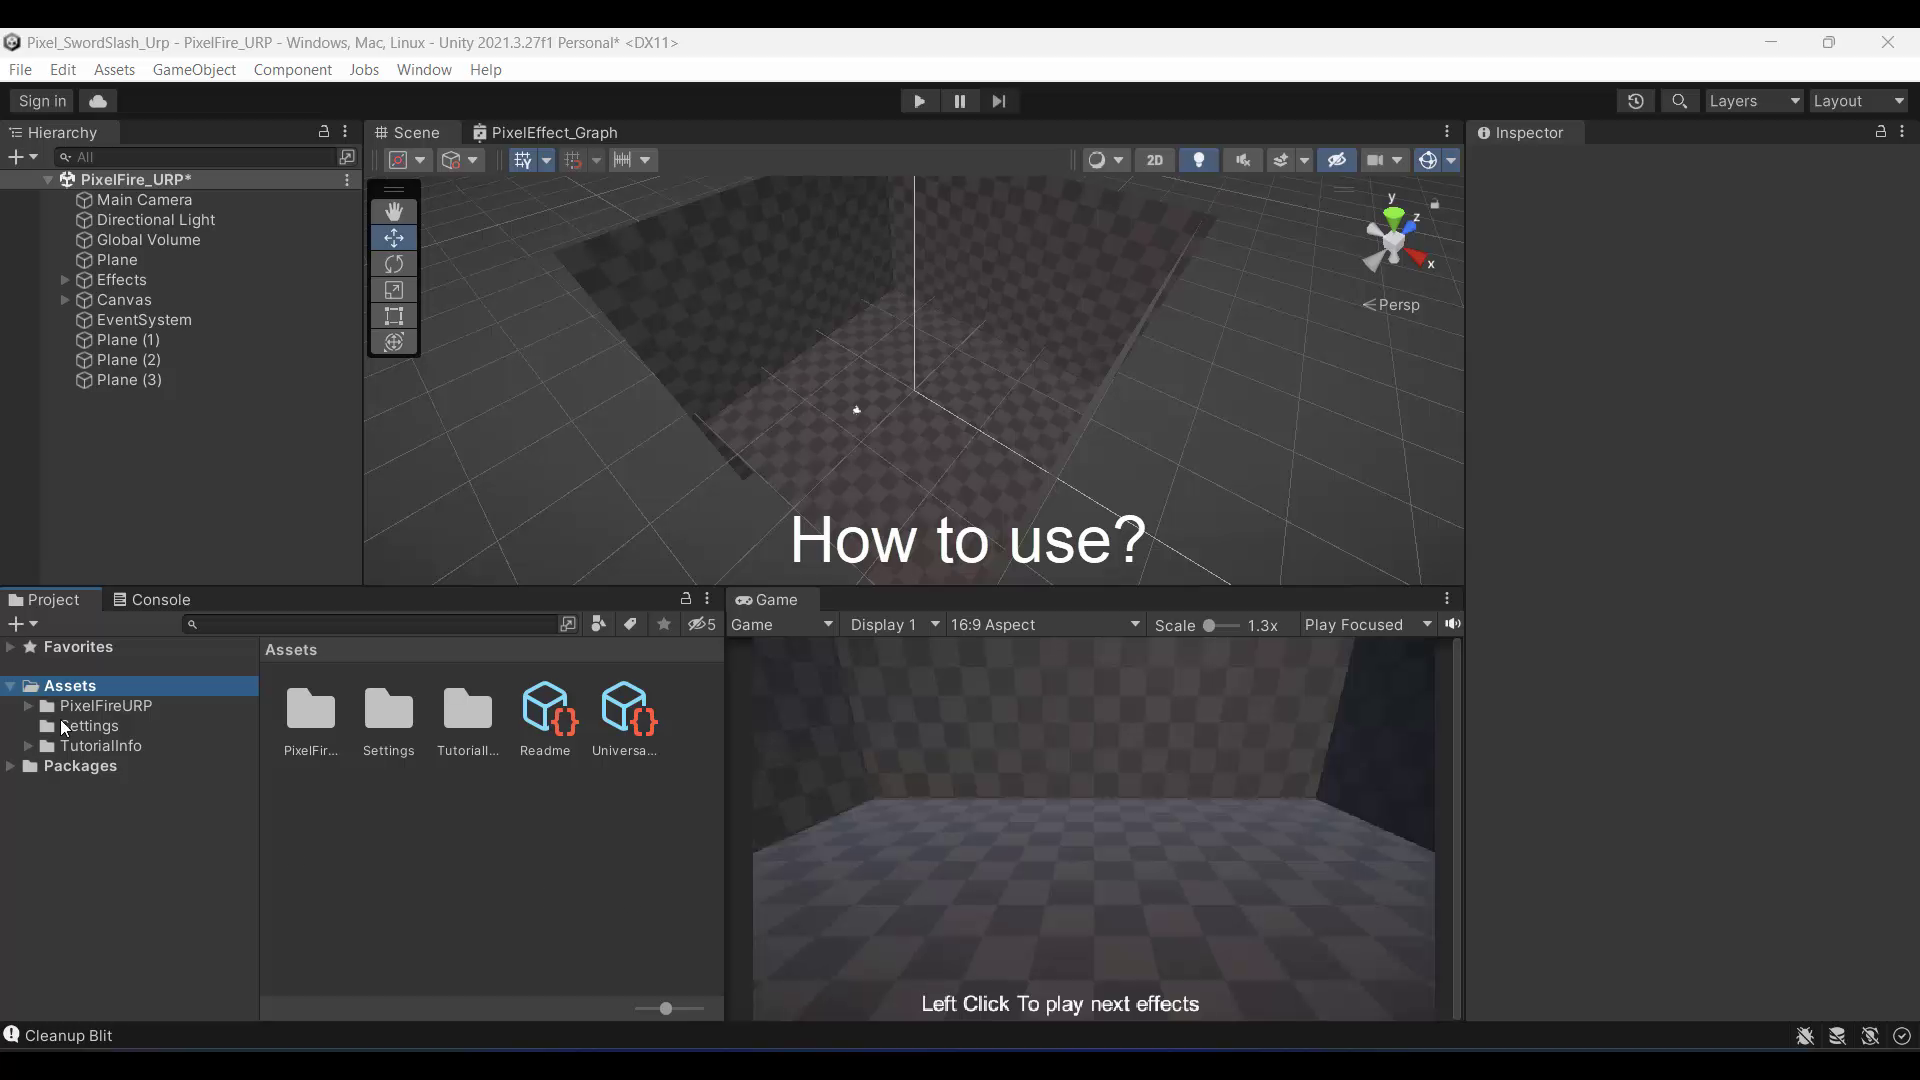
Task: Select the Rect Transform tool
Action: click(394, 316)
